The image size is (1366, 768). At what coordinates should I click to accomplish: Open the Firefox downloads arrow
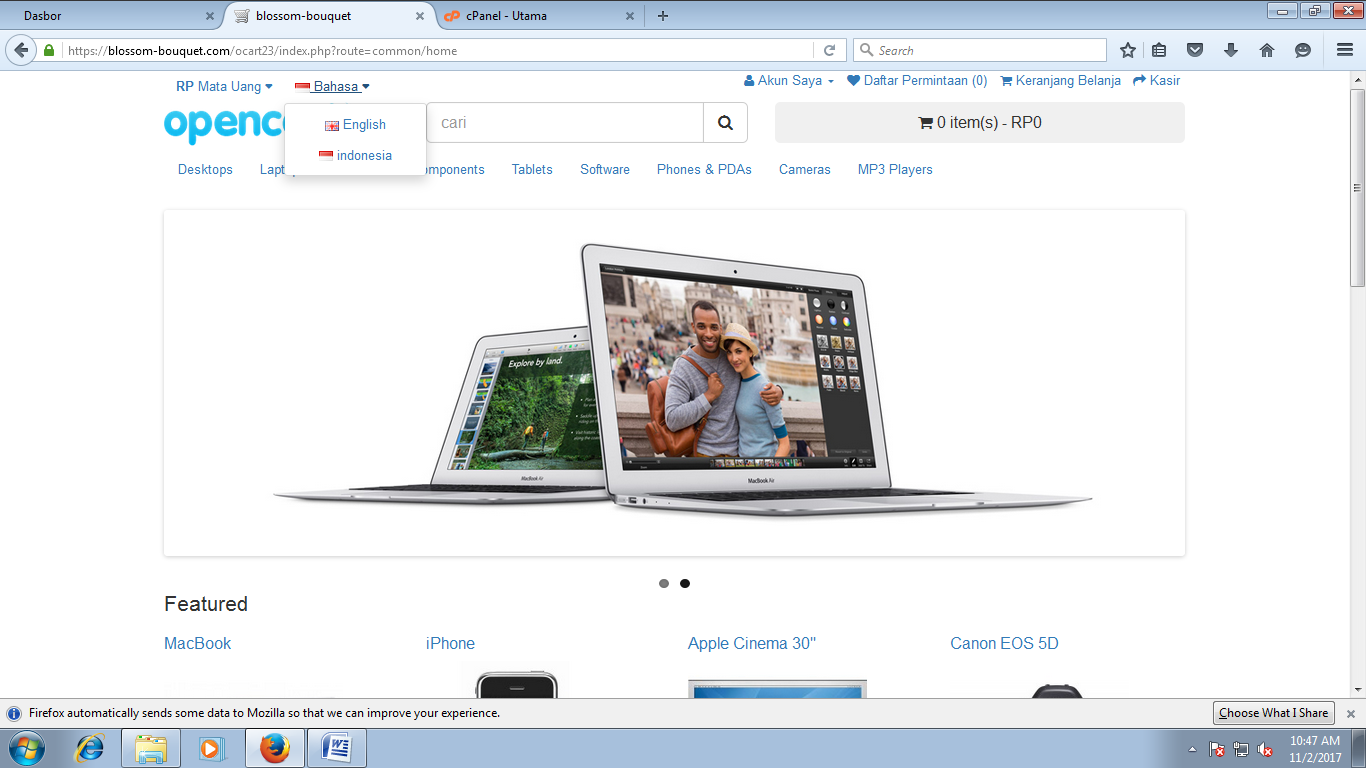(1231, 50)
